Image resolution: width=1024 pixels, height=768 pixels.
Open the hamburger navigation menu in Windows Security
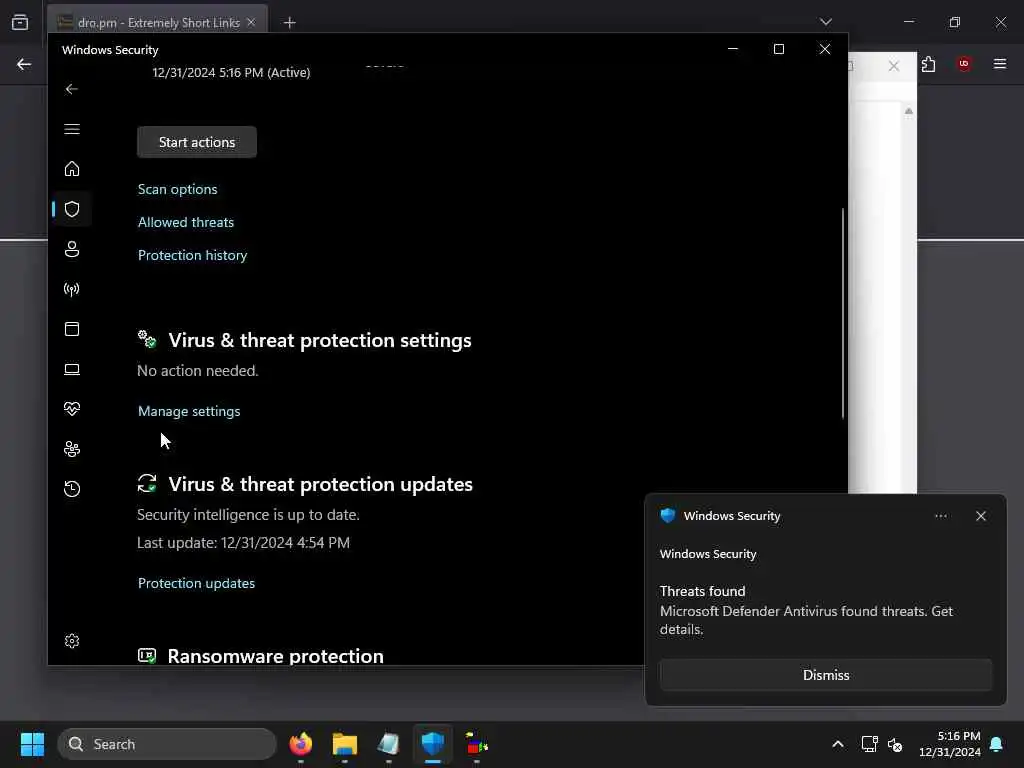point(72,129)
